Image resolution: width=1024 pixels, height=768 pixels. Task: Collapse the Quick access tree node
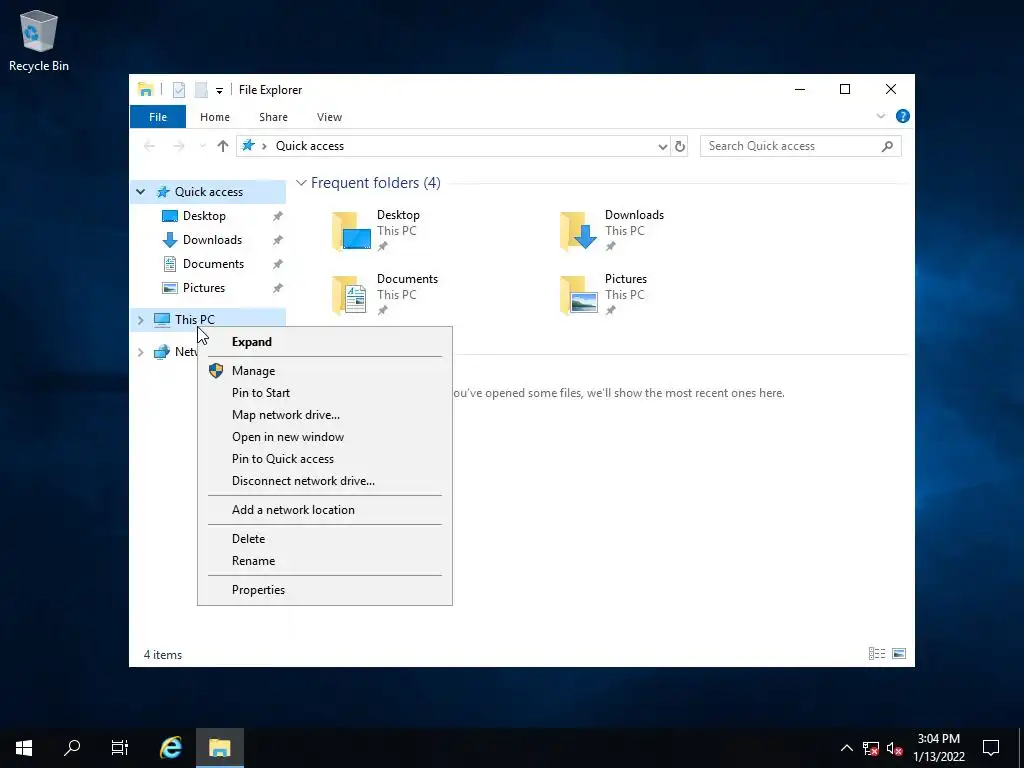point(140,191)
